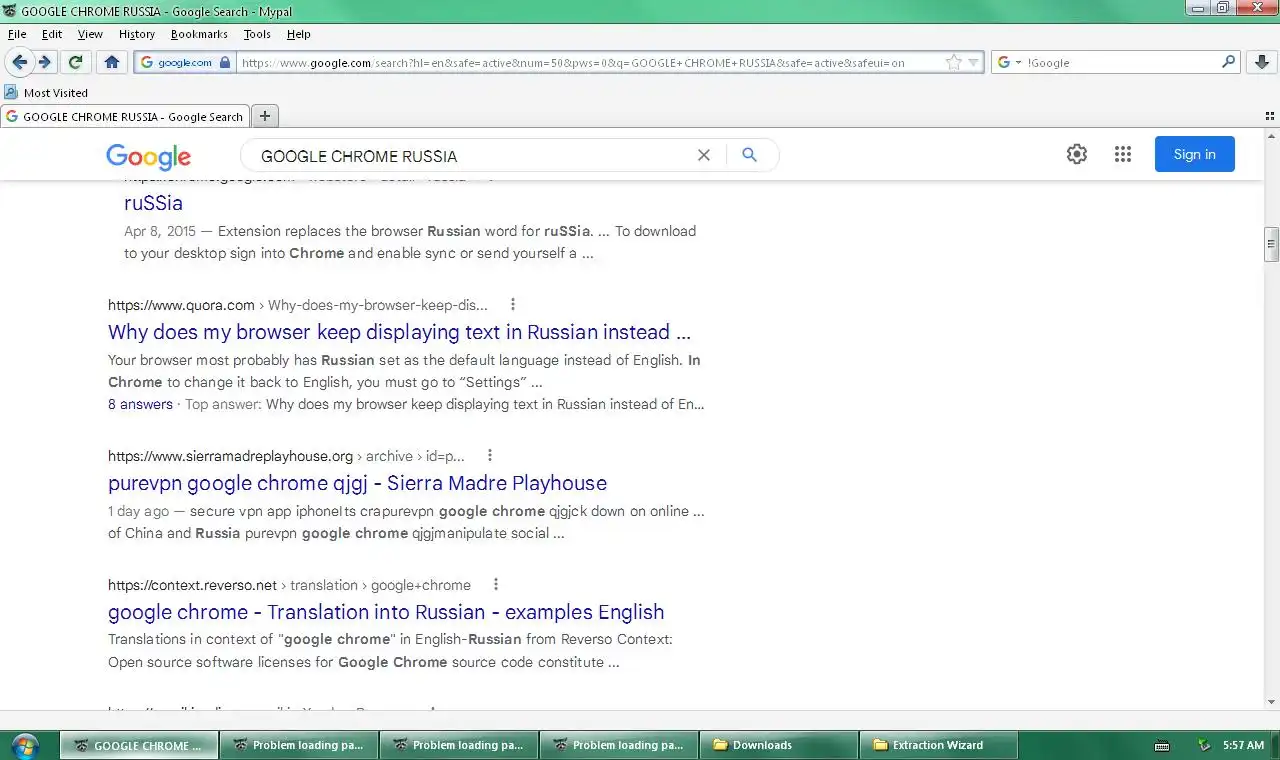Open Google settings gear icon

[1077, 154]
